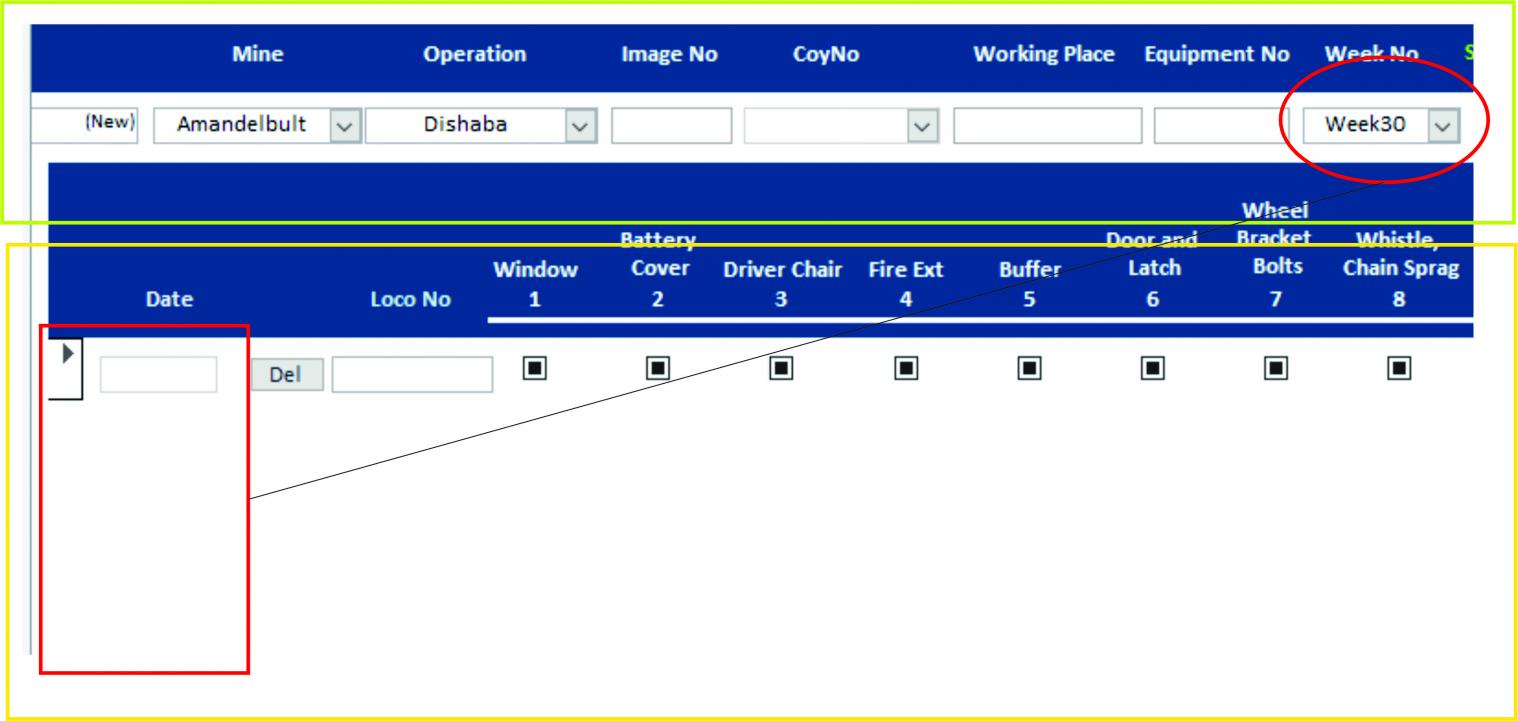Viewport: 1518px width, 721px height.
Task: Tick the Fire Ext 4 checkbox
Action: (x=906, y=369)
